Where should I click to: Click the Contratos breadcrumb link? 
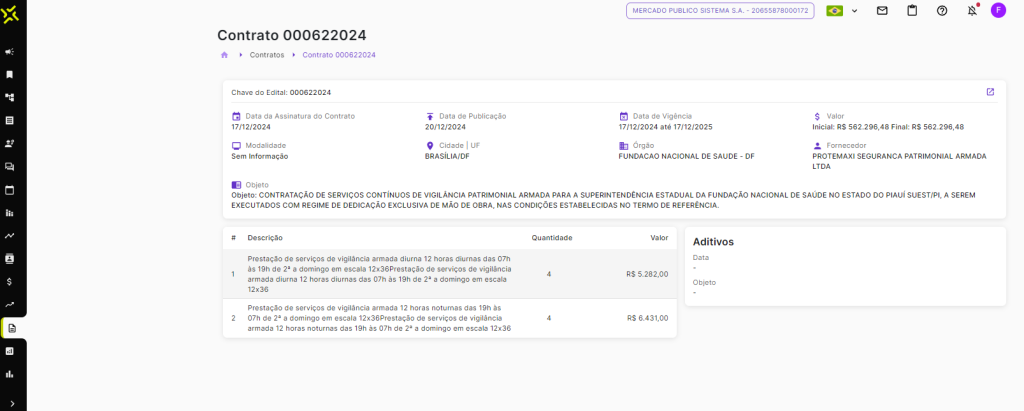pyautogui.click(x=267, y=55)
